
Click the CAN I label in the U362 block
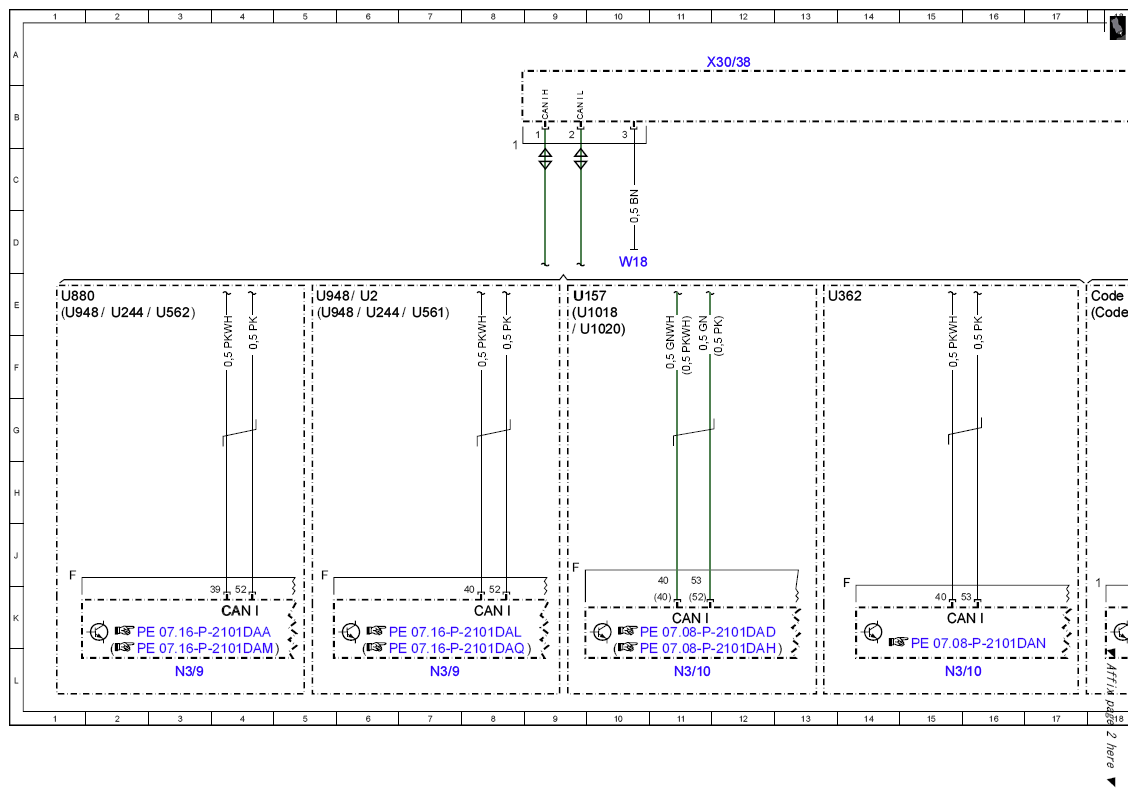pos(965,619)
